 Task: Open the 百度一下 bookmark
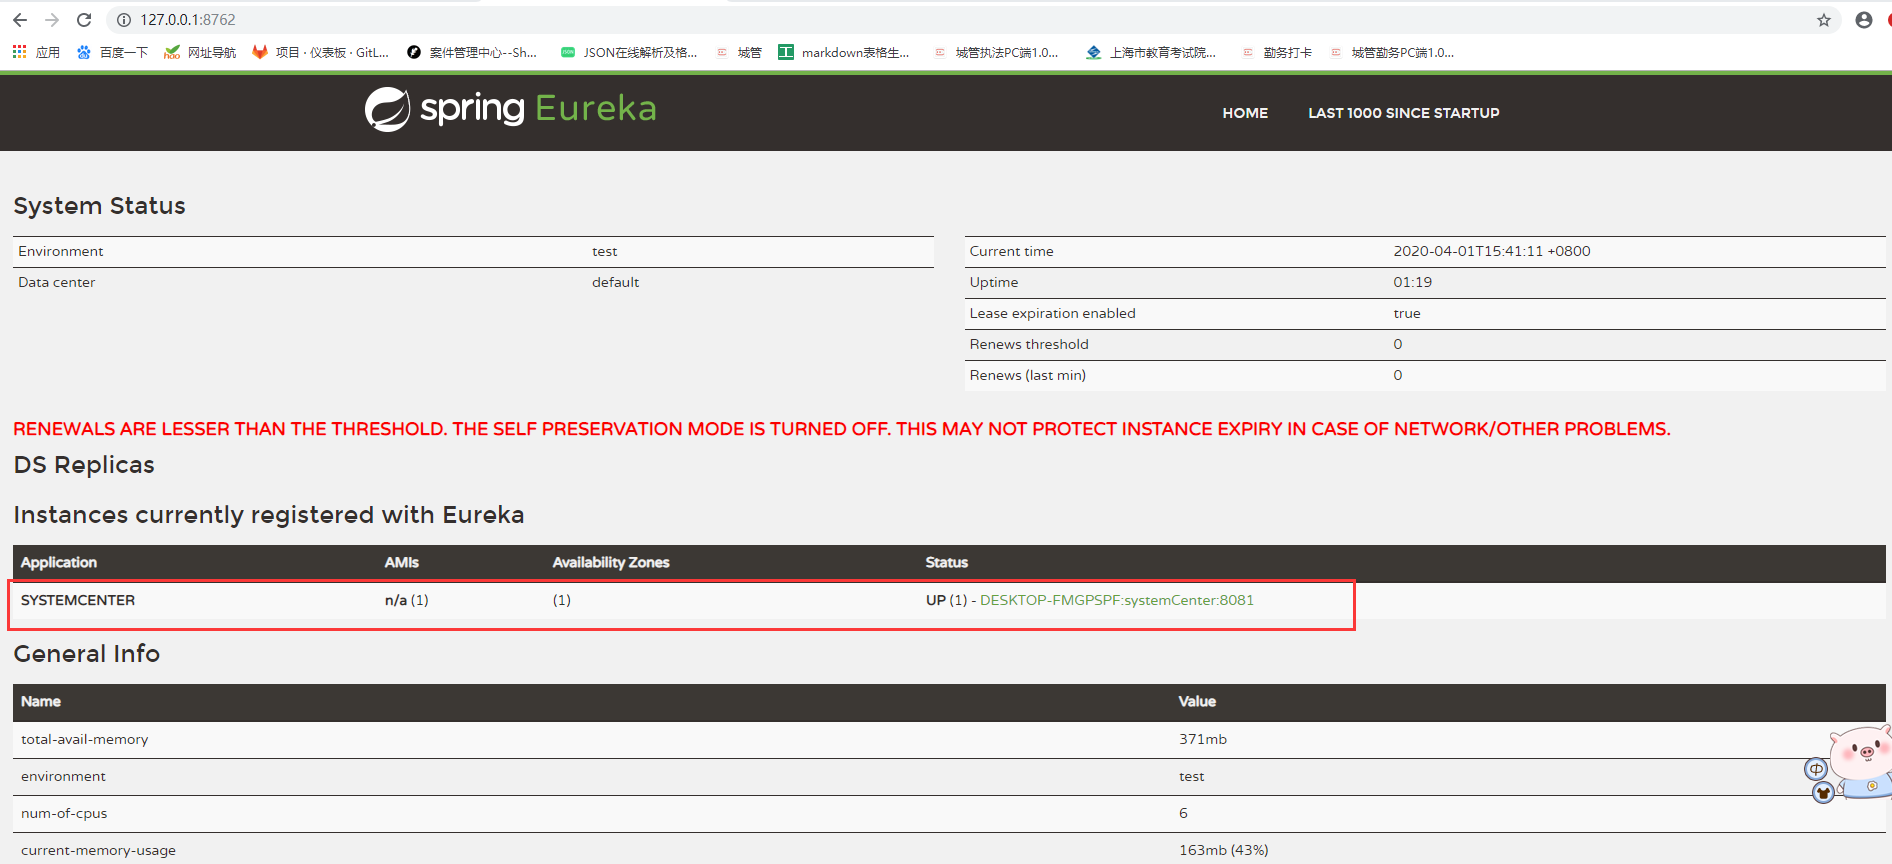112,52
